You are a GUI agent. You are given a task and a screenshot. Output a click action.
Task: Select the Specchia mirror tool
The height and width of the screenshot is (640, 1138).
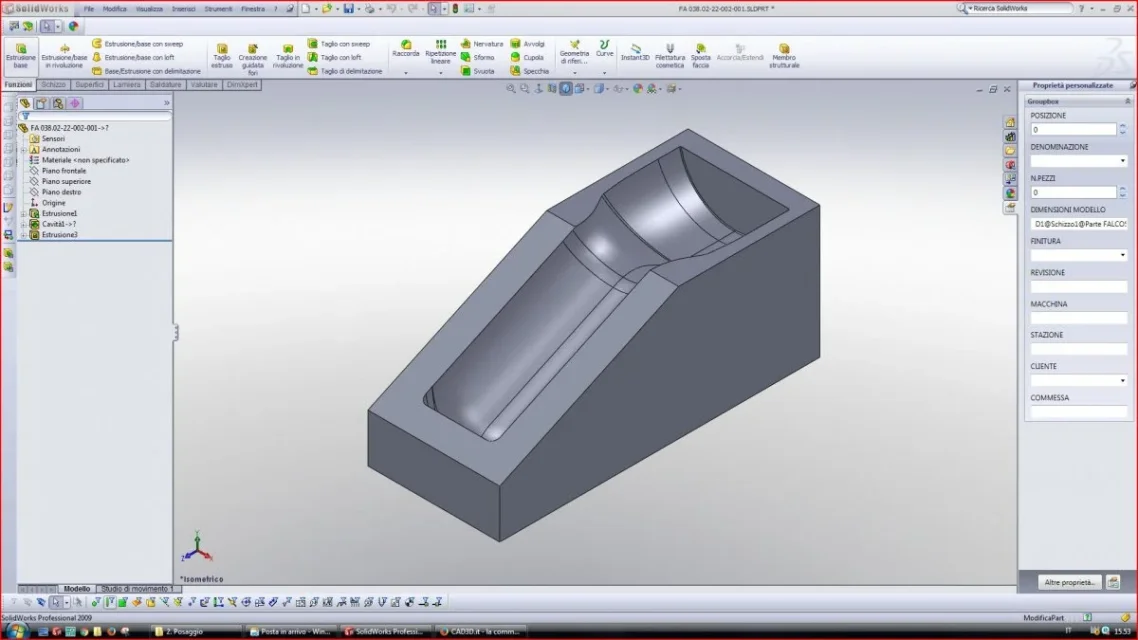click(x=529, y=71)
